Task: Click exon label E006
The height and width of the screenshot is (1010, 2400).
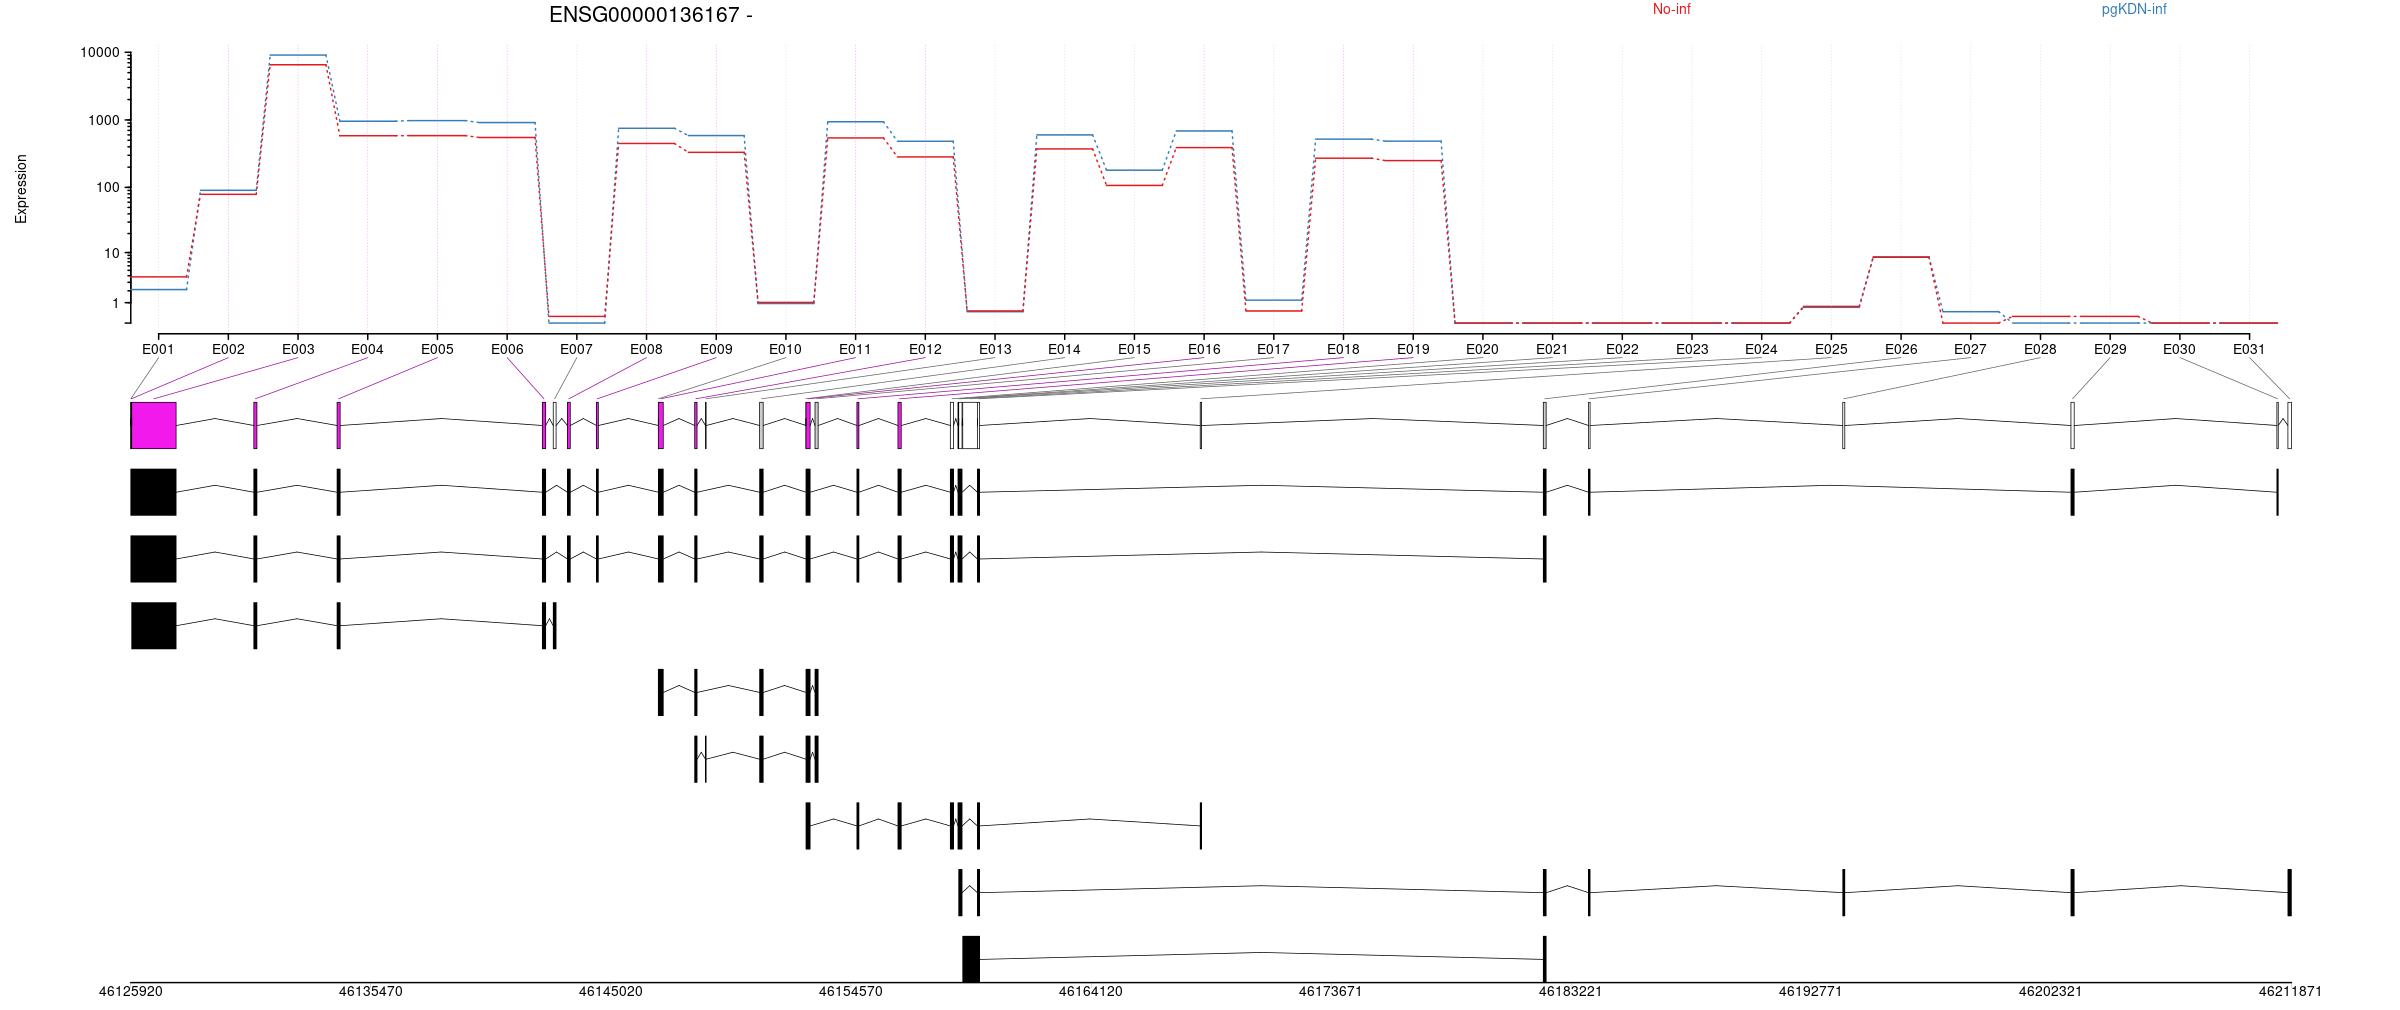Action: click(x=507, y=349)
